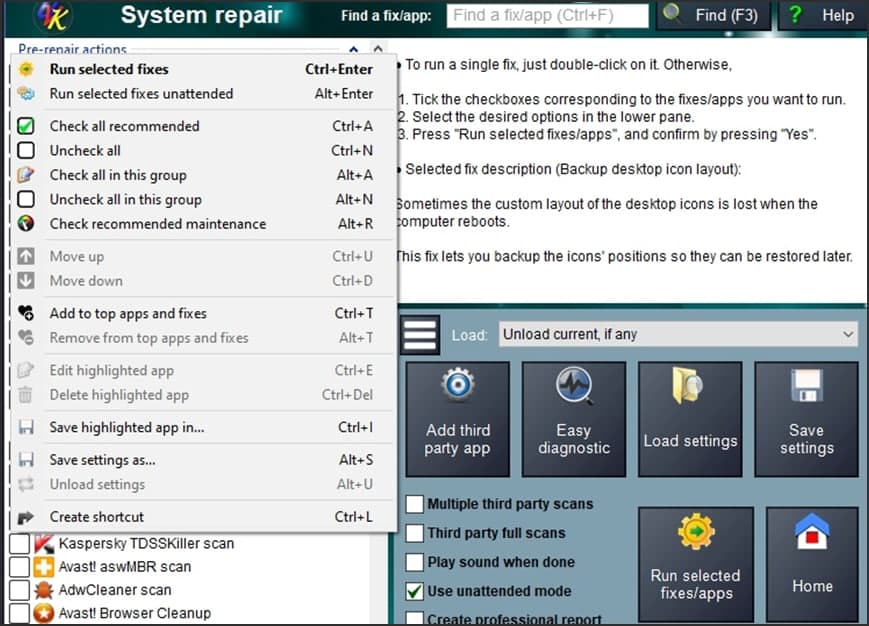Tick the Kaspersky TDSSKiller scan checkbox
869x626 pixels.
(19, 544)
